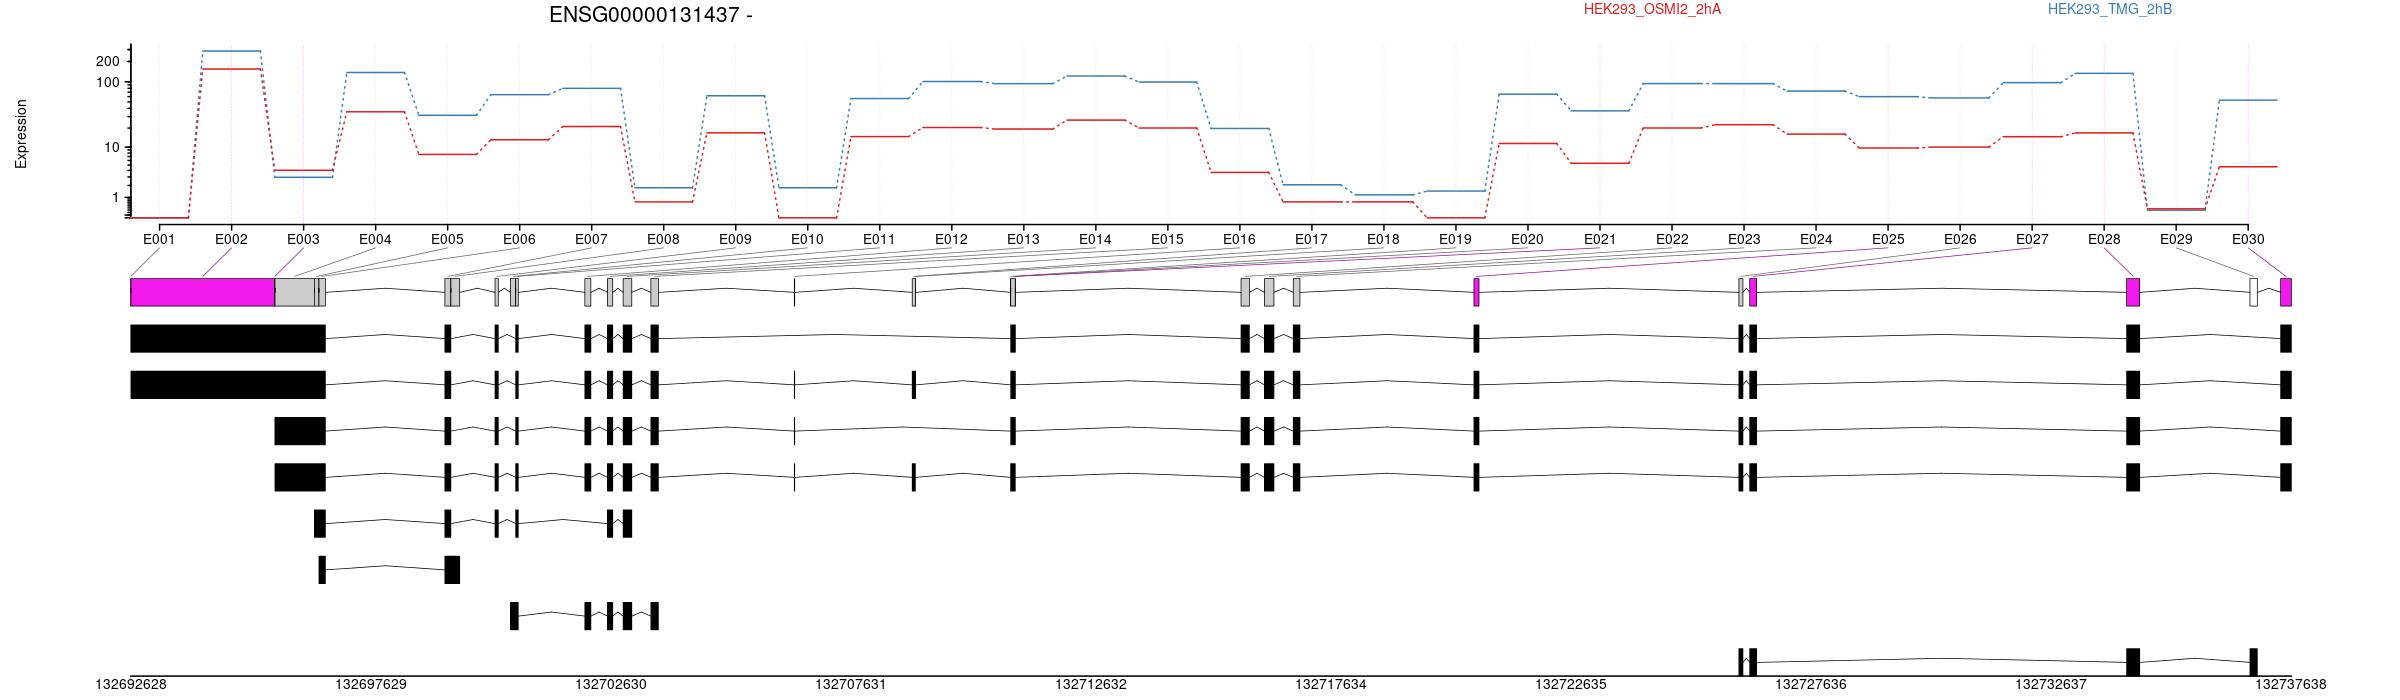Select exon label E001
Viewport: 2400px width, 700px height.
159,239
